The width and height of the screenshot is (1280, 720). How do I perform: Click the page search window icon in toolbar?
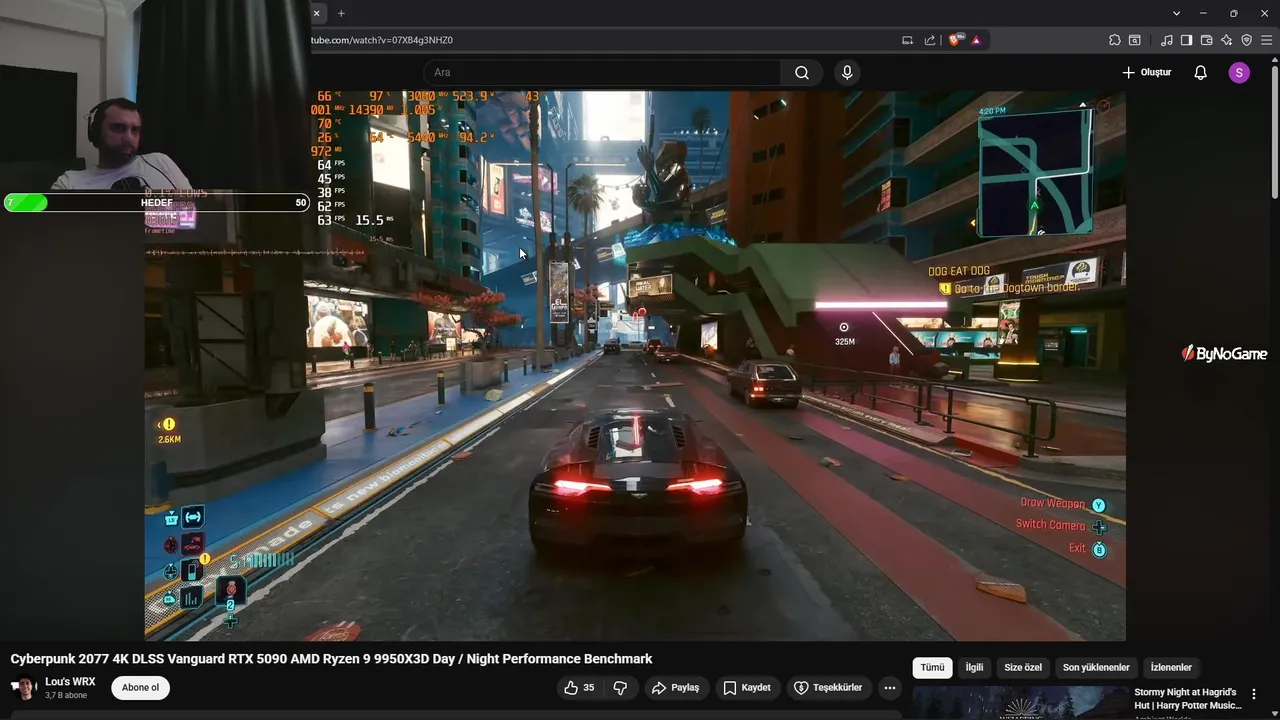(x=1135, y=40)
